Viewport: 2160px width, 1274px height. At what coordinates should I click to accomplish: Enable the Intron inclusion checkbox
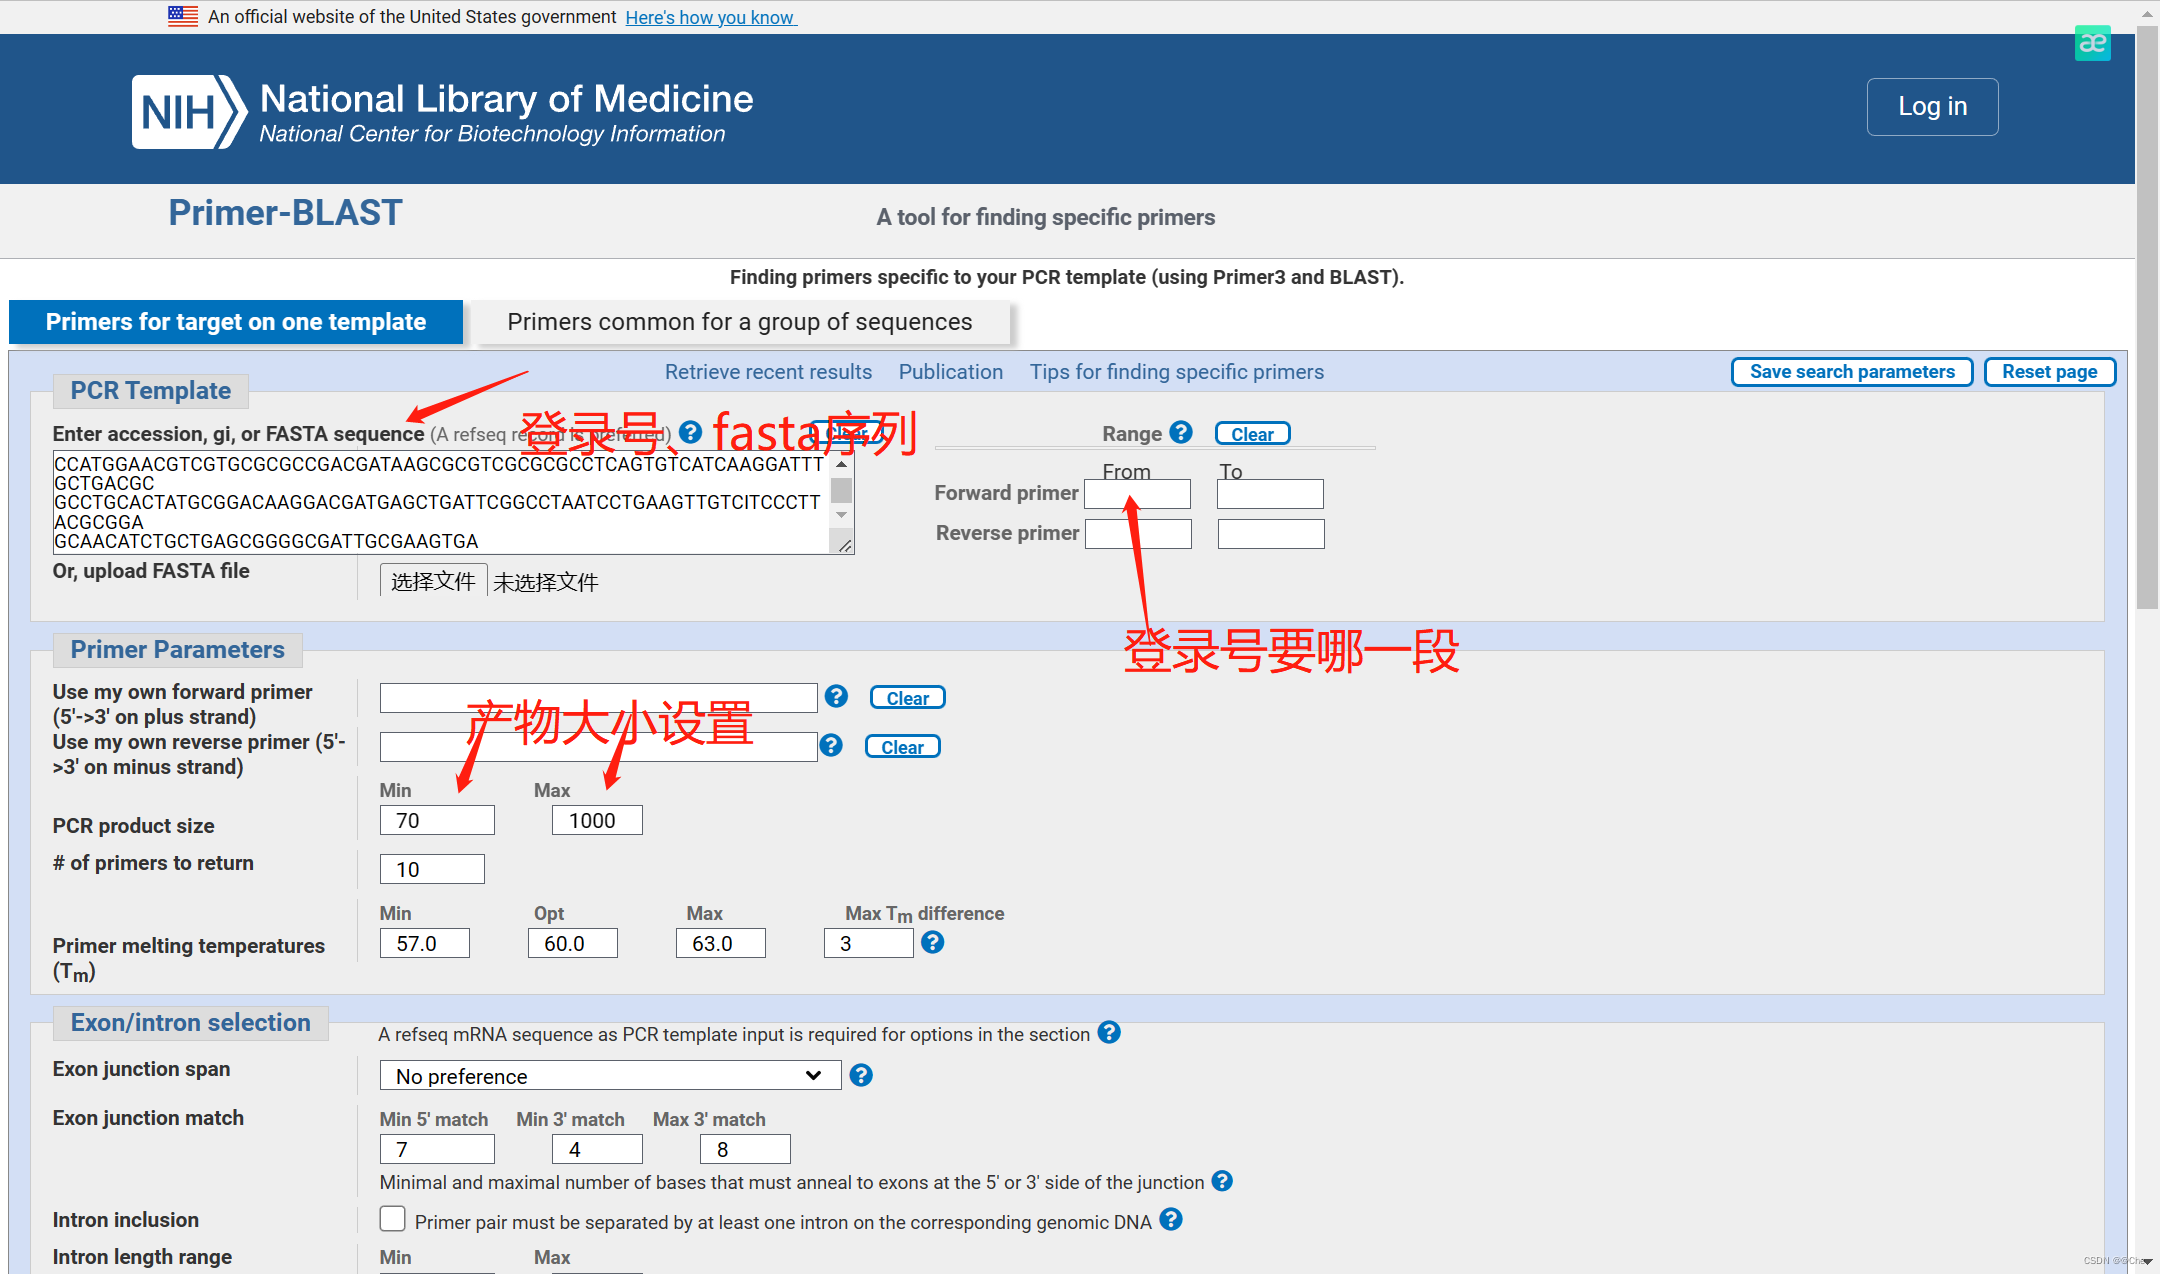click(x=393, y=1219)
